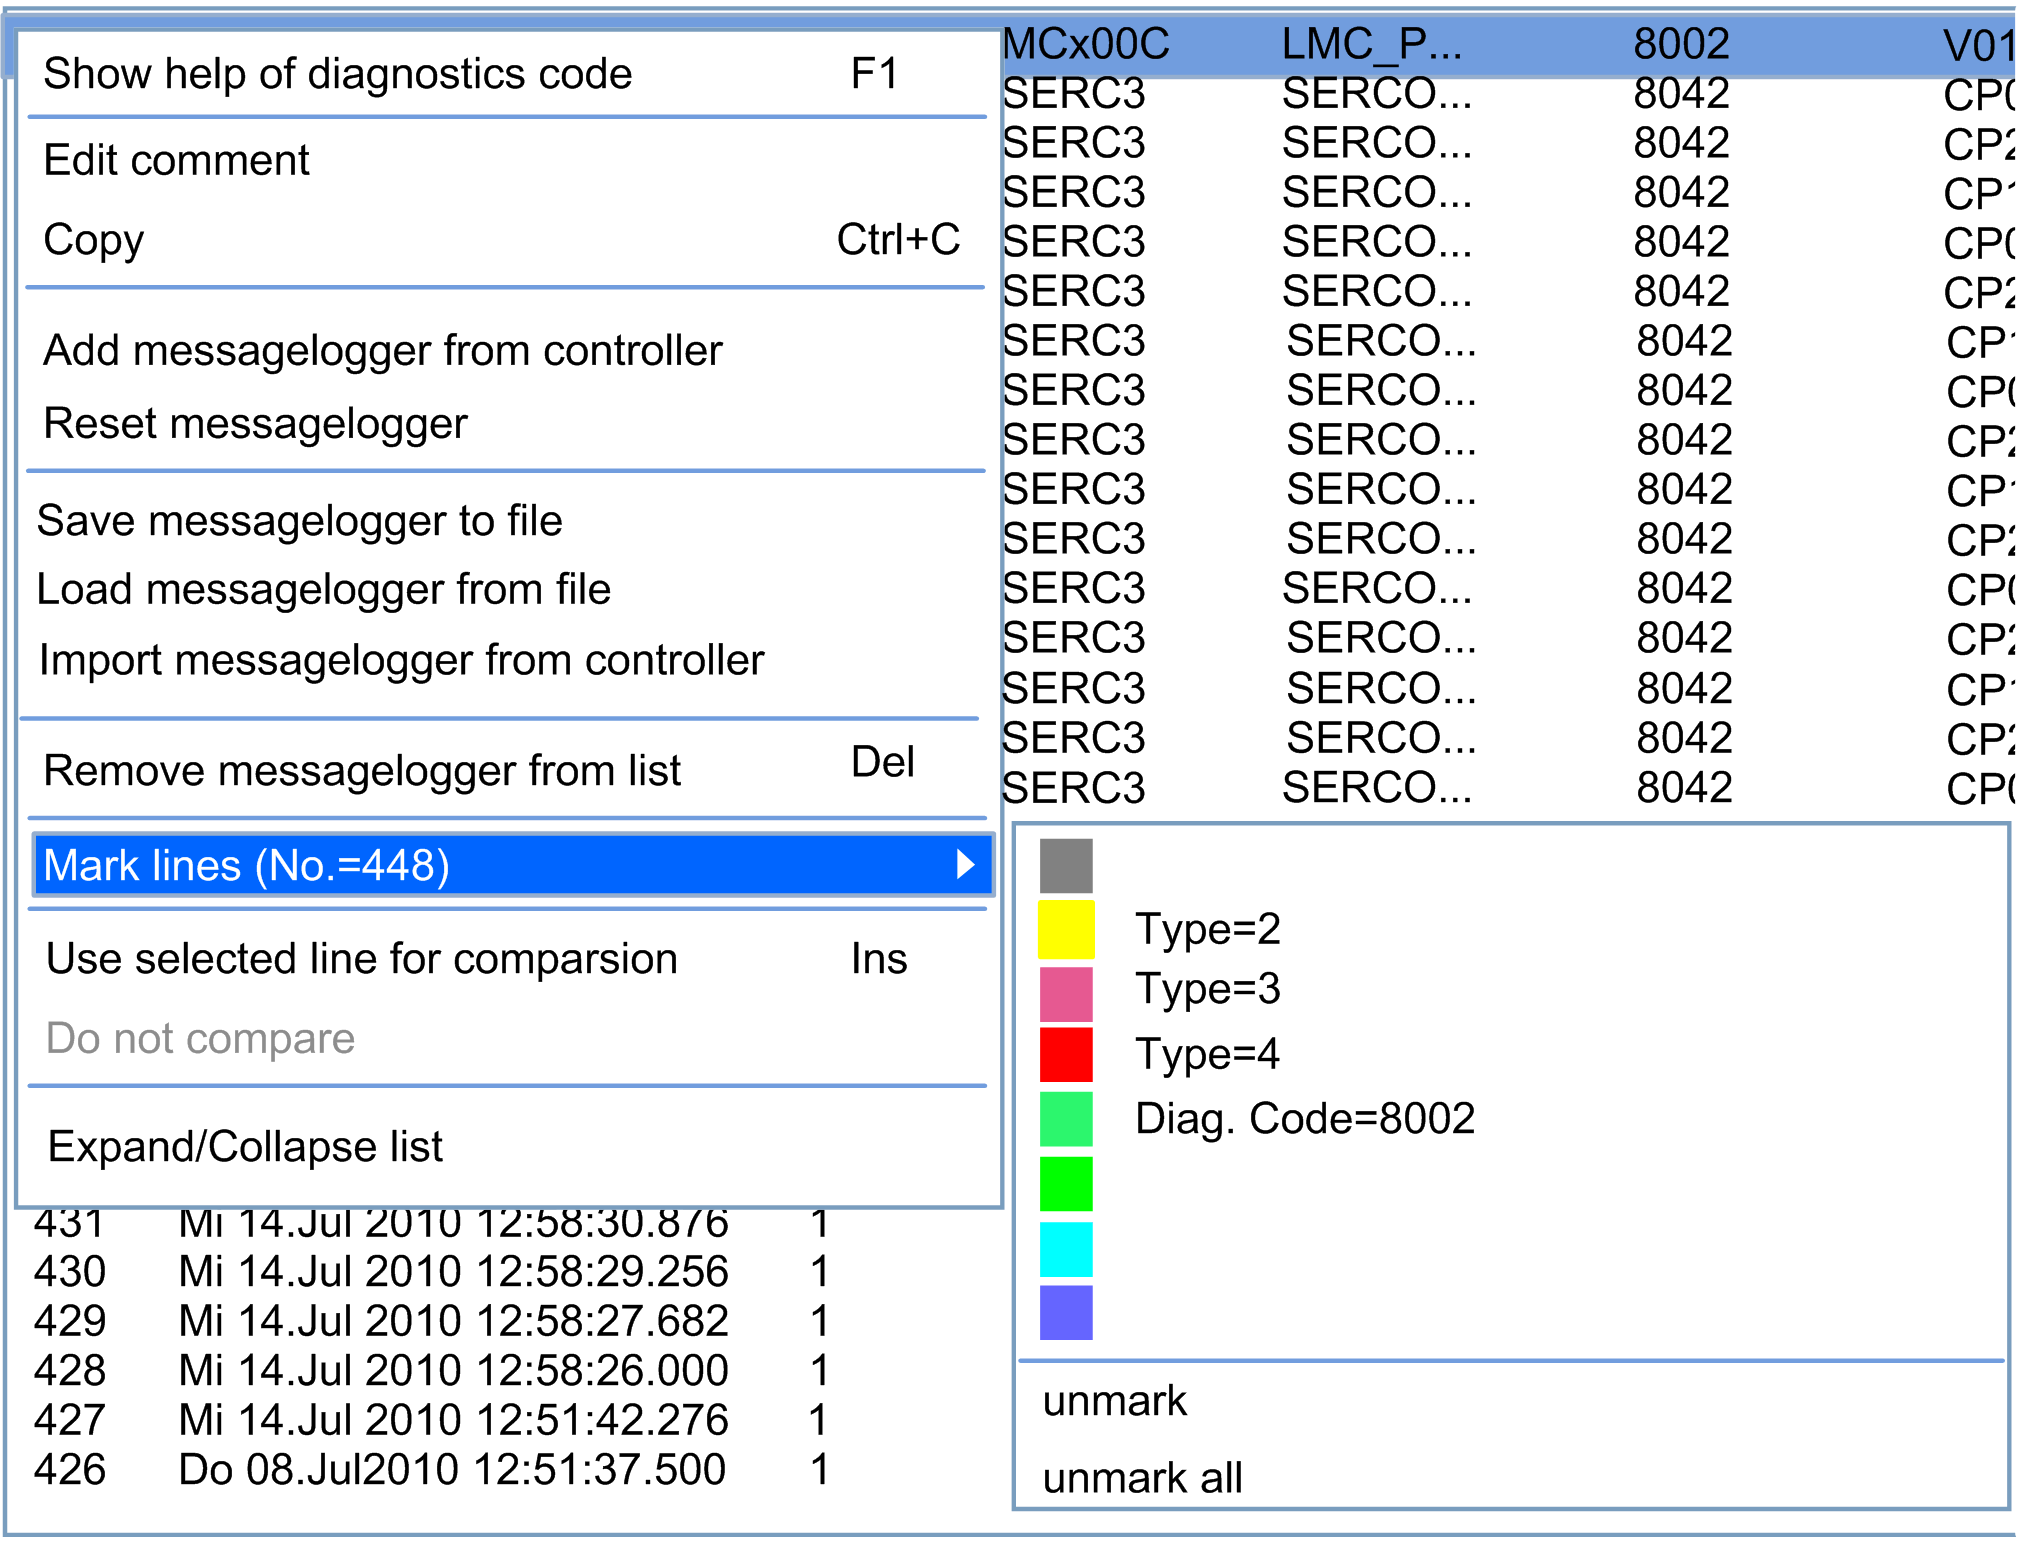Select "Use selected line for comparsion"
Viewport: 2034px width, 1542px height.
pyautogui.click(x=360, y=958)
